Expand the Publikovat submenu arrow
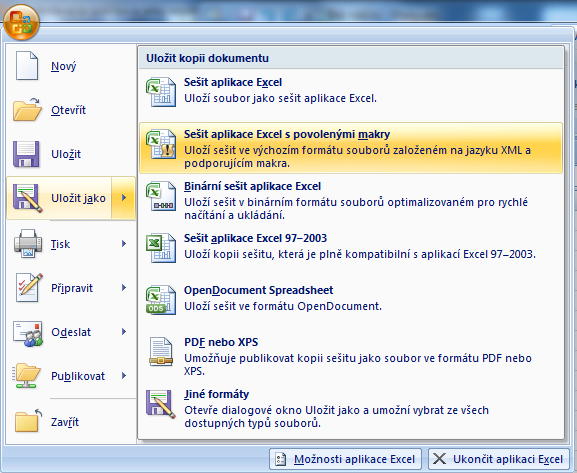 [x=124, y=375]
